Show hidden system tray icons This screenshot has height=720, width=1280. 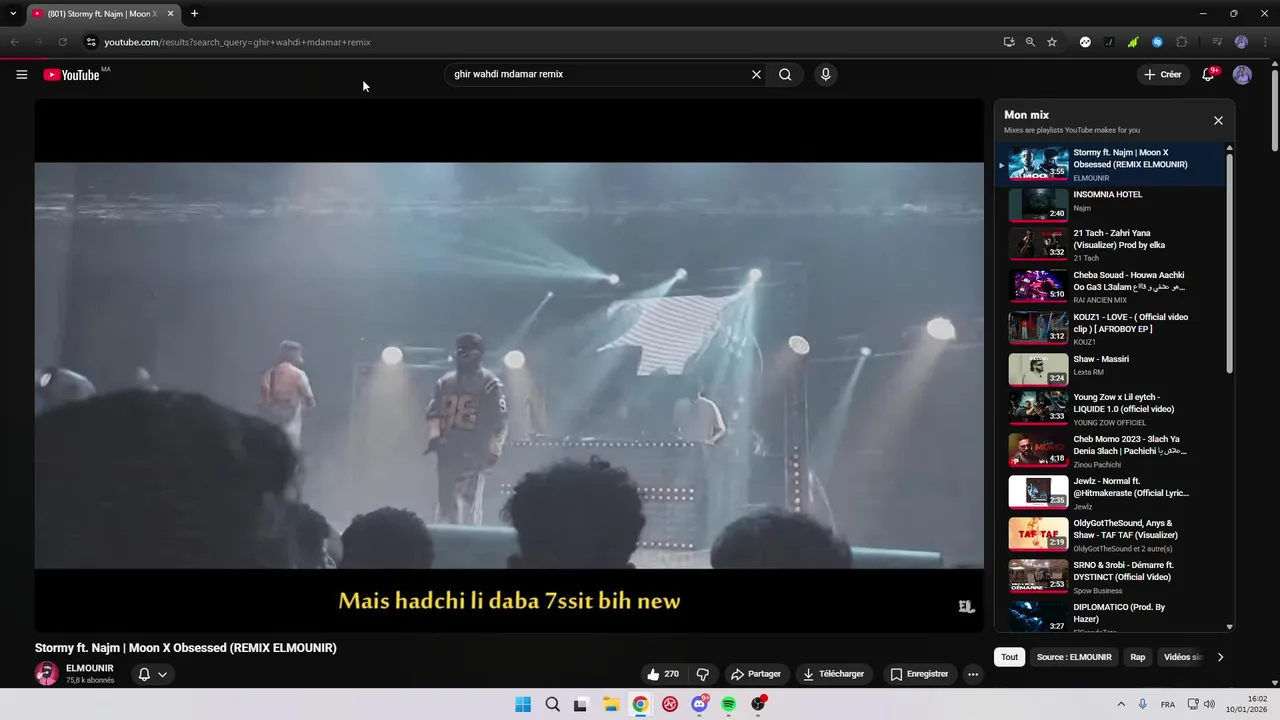click(x=1120, y=704)
